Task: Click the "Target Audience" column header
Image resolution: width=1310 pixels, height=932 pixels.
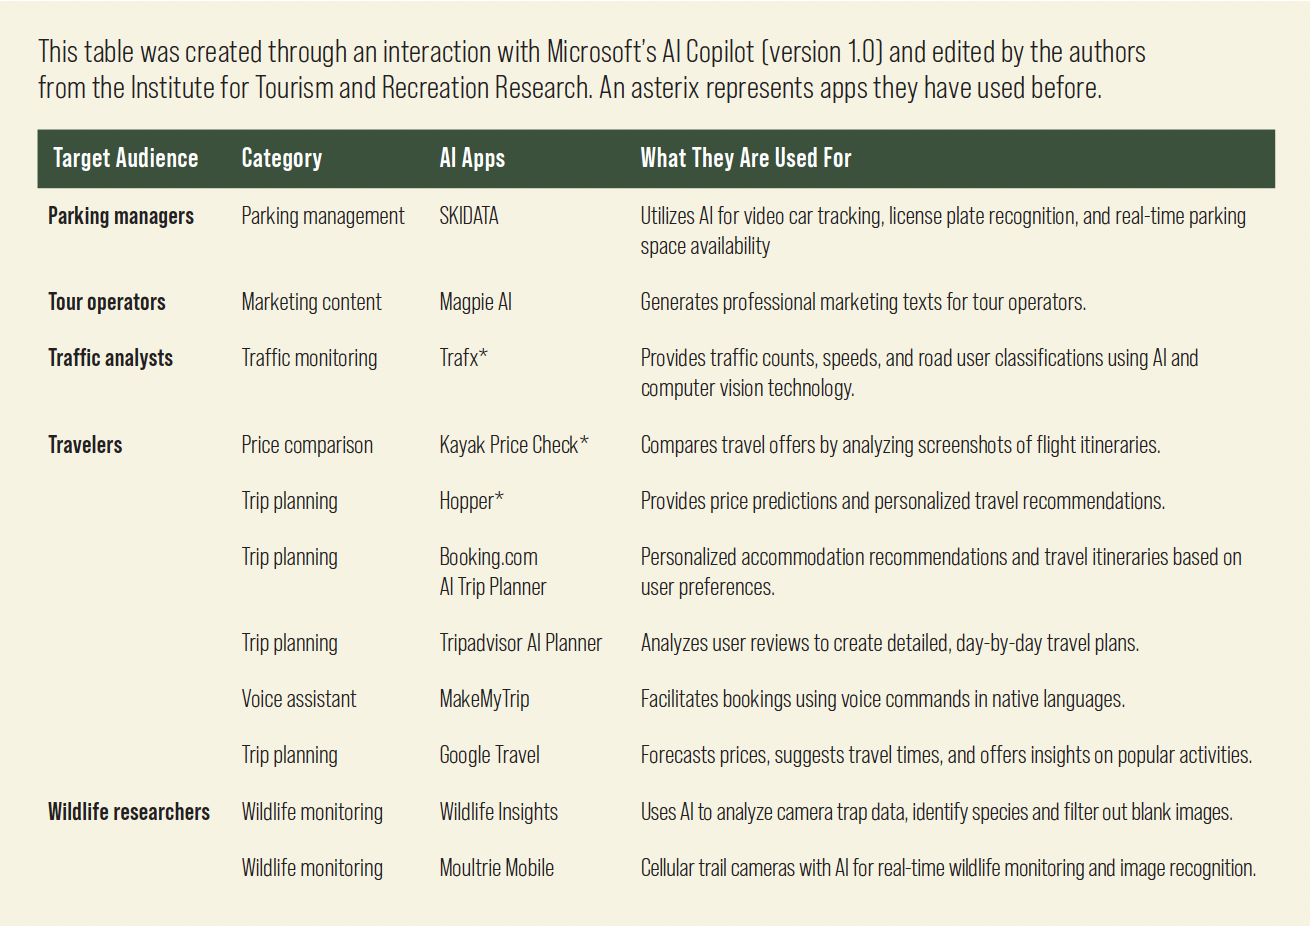Action: tap(125, 158)
